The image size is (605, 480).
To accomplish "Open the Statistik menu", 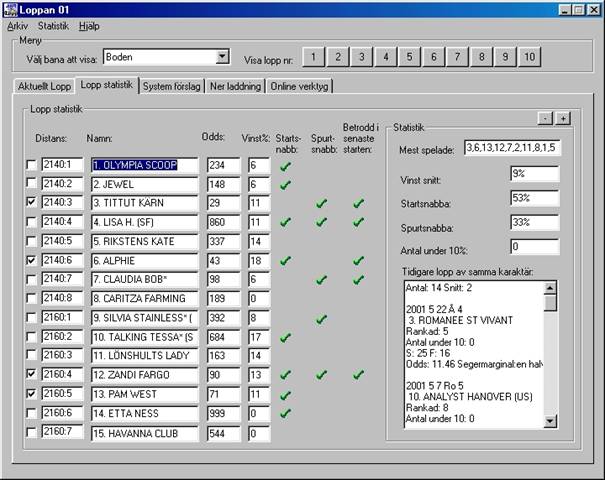I will (53, 26).
